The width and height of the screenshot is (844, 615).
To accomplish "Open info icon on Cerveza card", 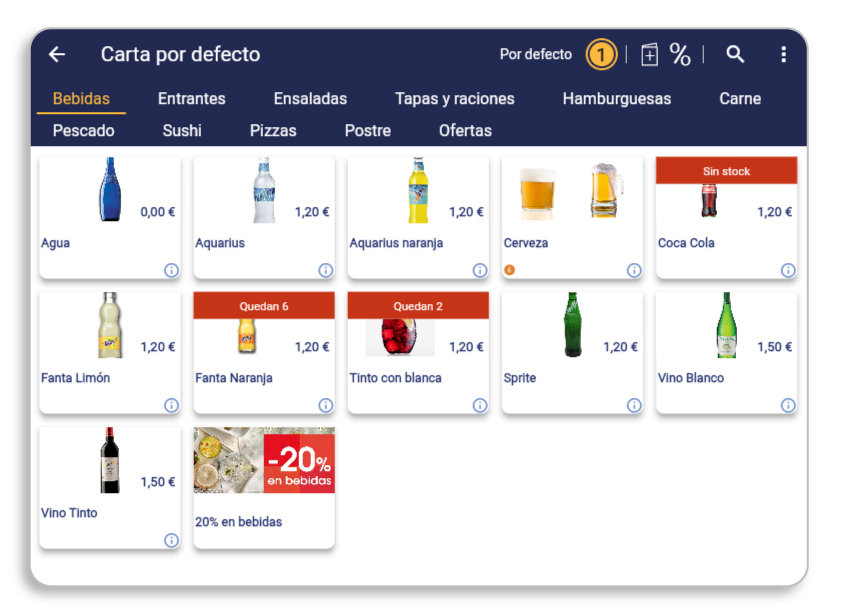I will [634, 270].
